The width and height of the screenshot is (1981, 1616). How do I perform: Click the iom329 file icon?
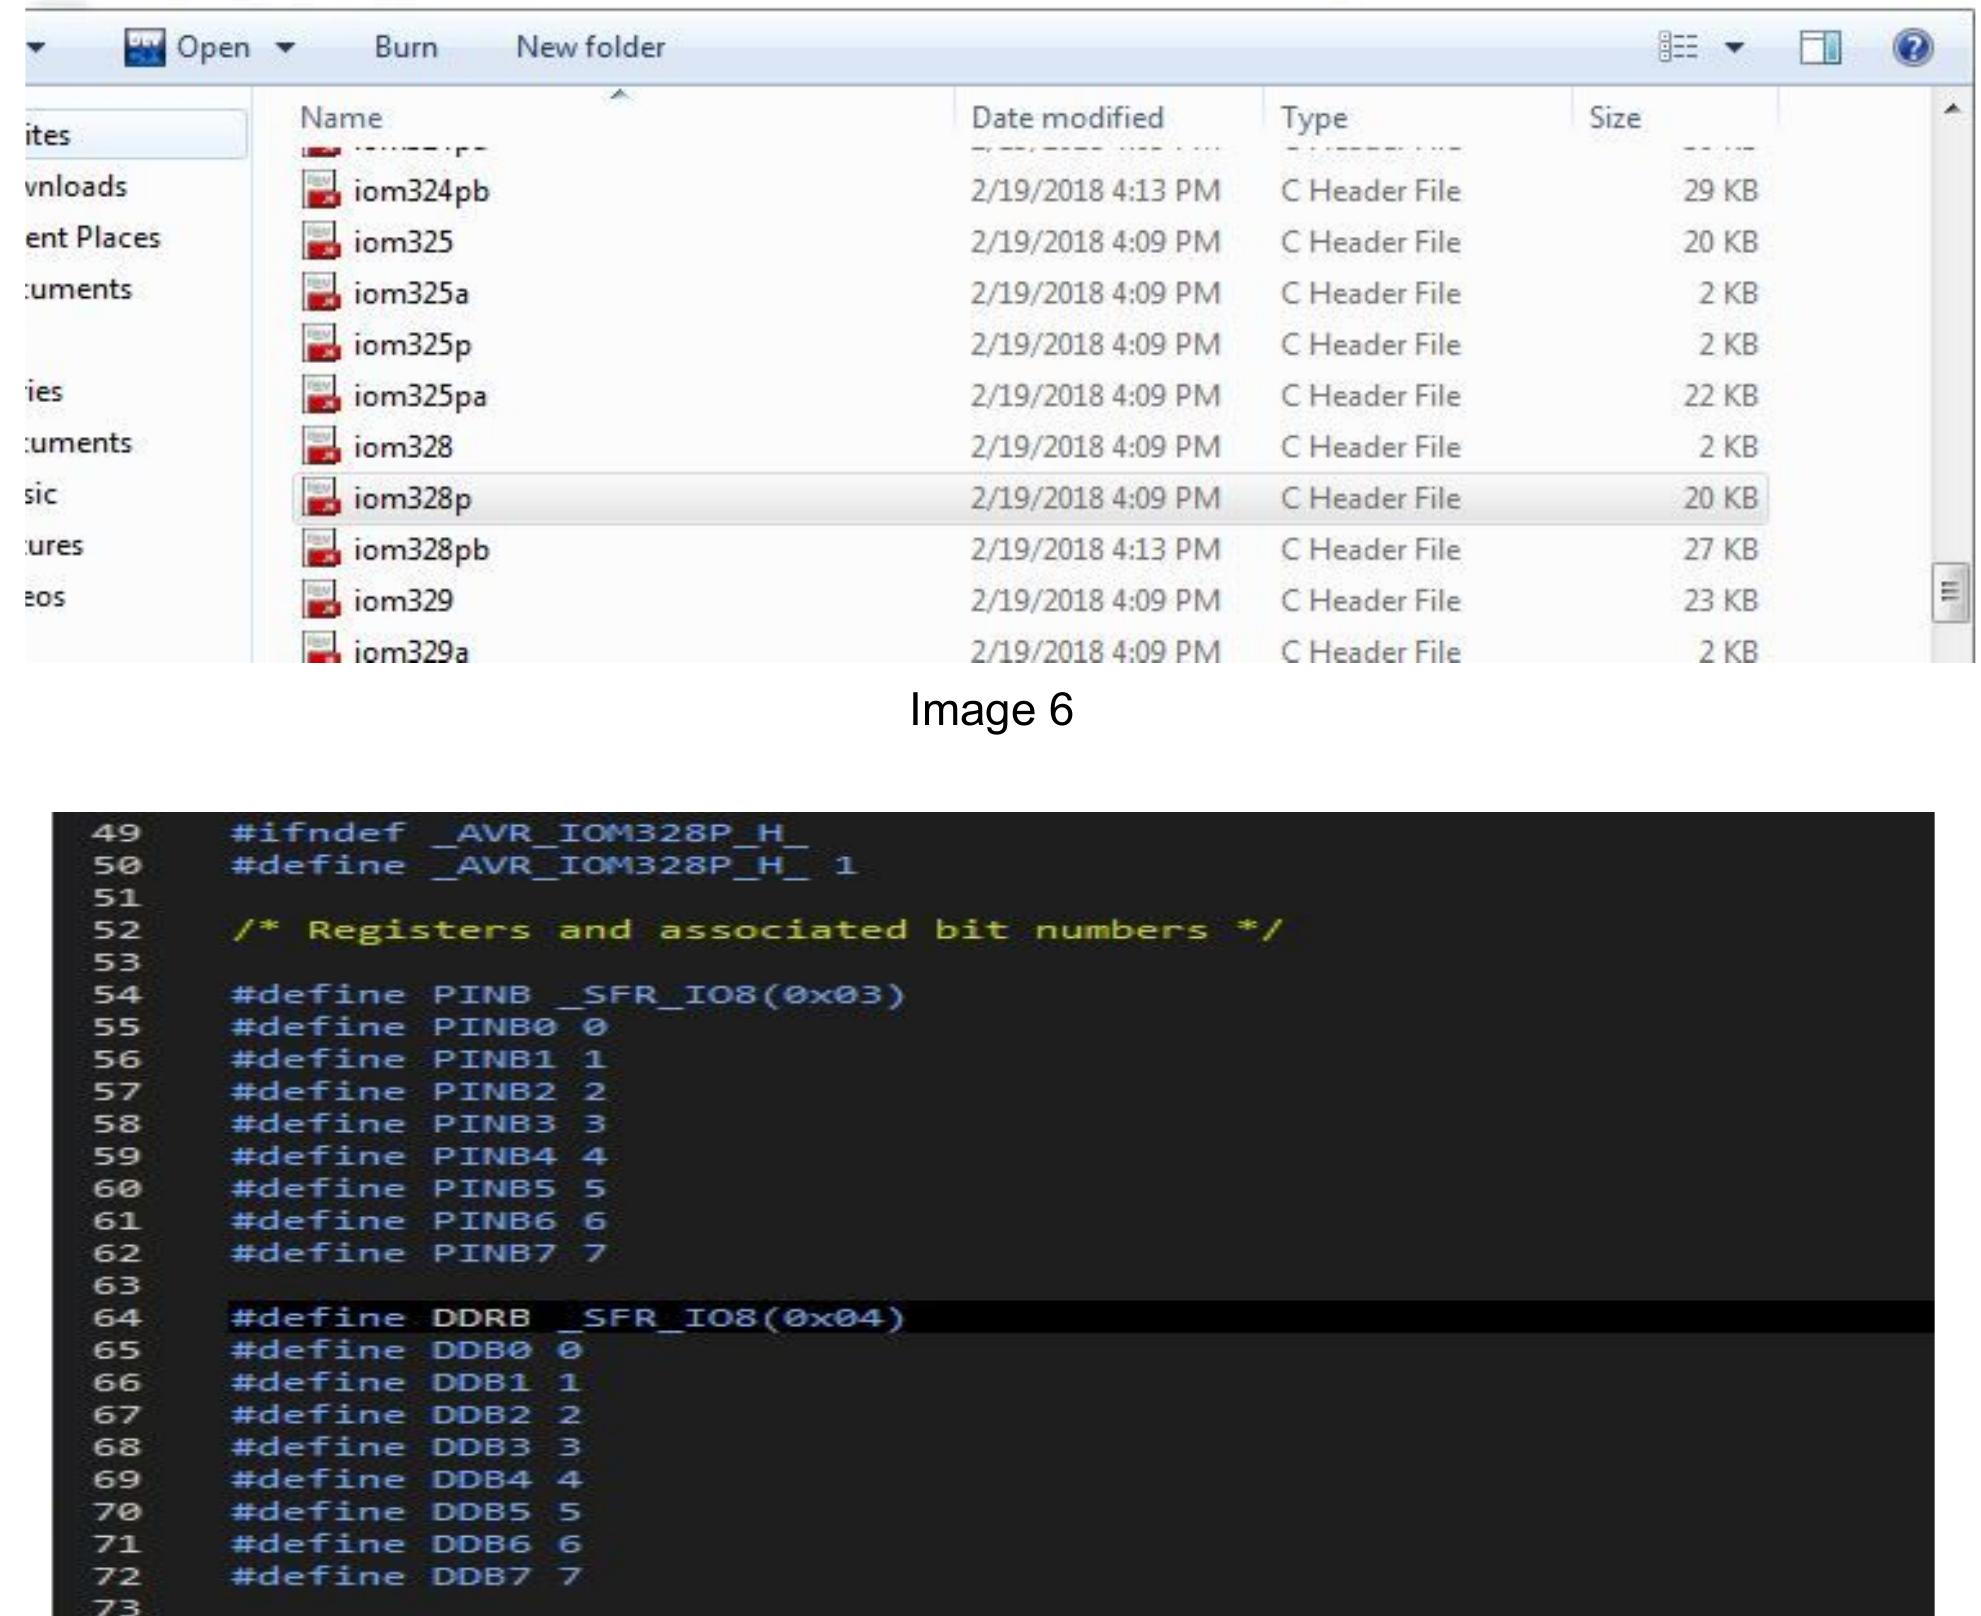321,600
